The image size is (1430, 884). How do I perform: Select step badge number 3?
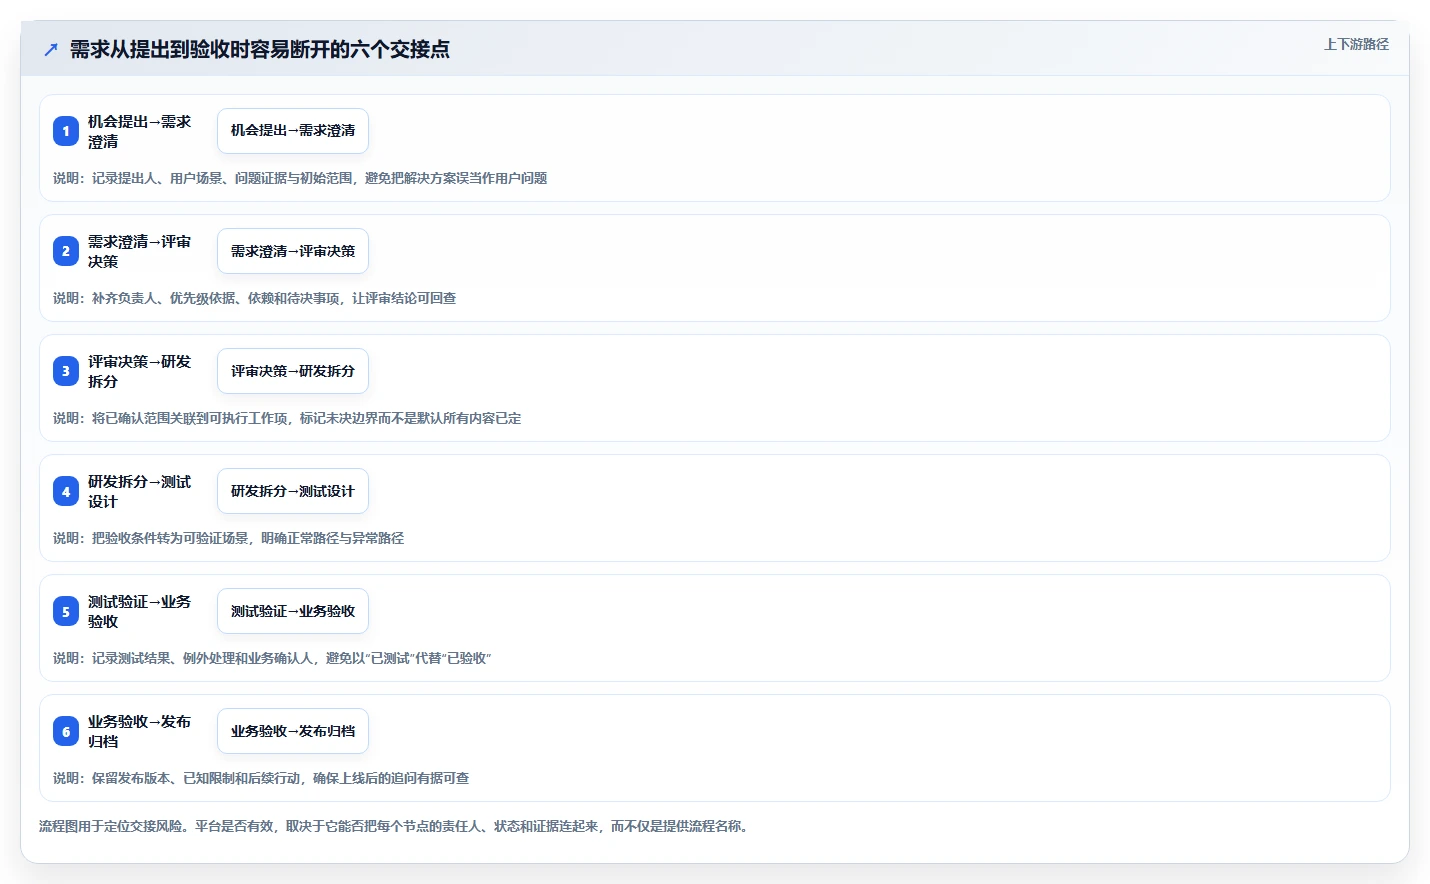66,371
